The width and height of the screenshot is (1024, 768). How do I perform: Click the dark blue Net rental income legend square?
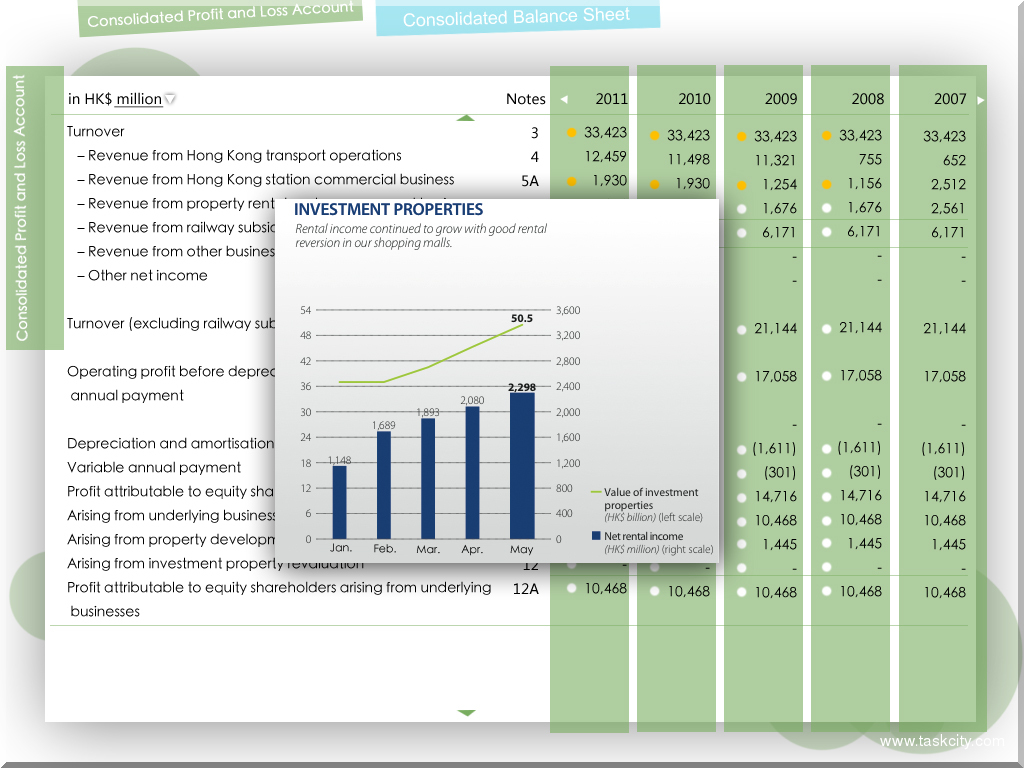point(596,537)
